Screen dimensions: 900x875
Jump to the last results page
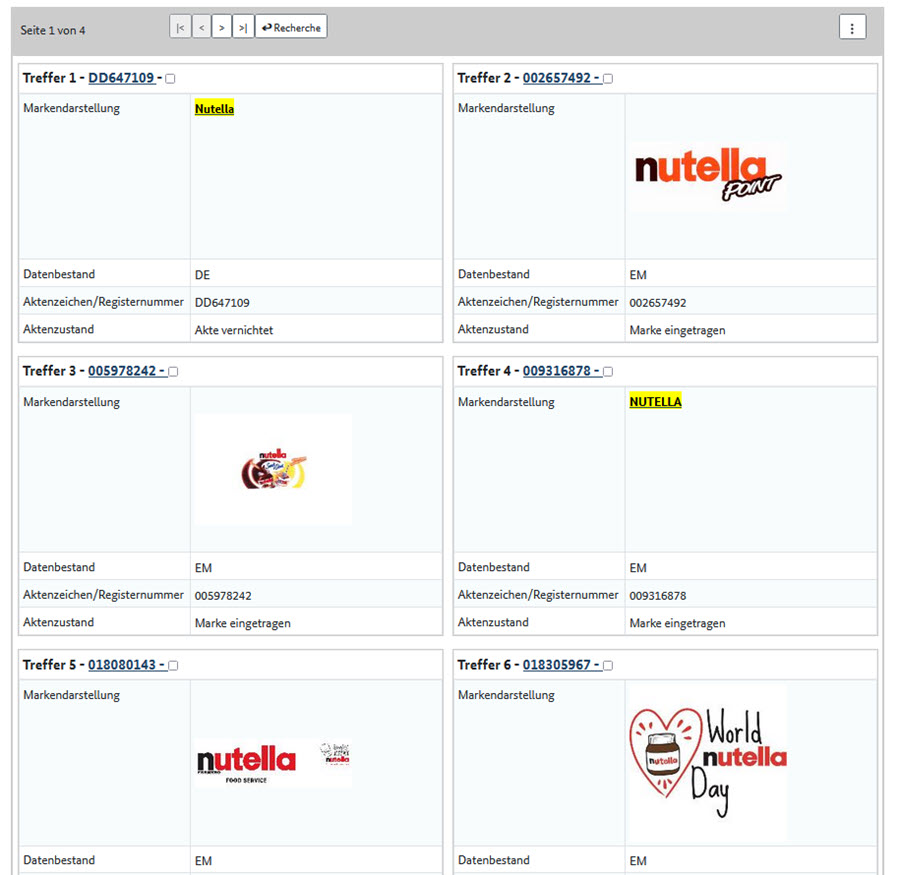point(243,28)
